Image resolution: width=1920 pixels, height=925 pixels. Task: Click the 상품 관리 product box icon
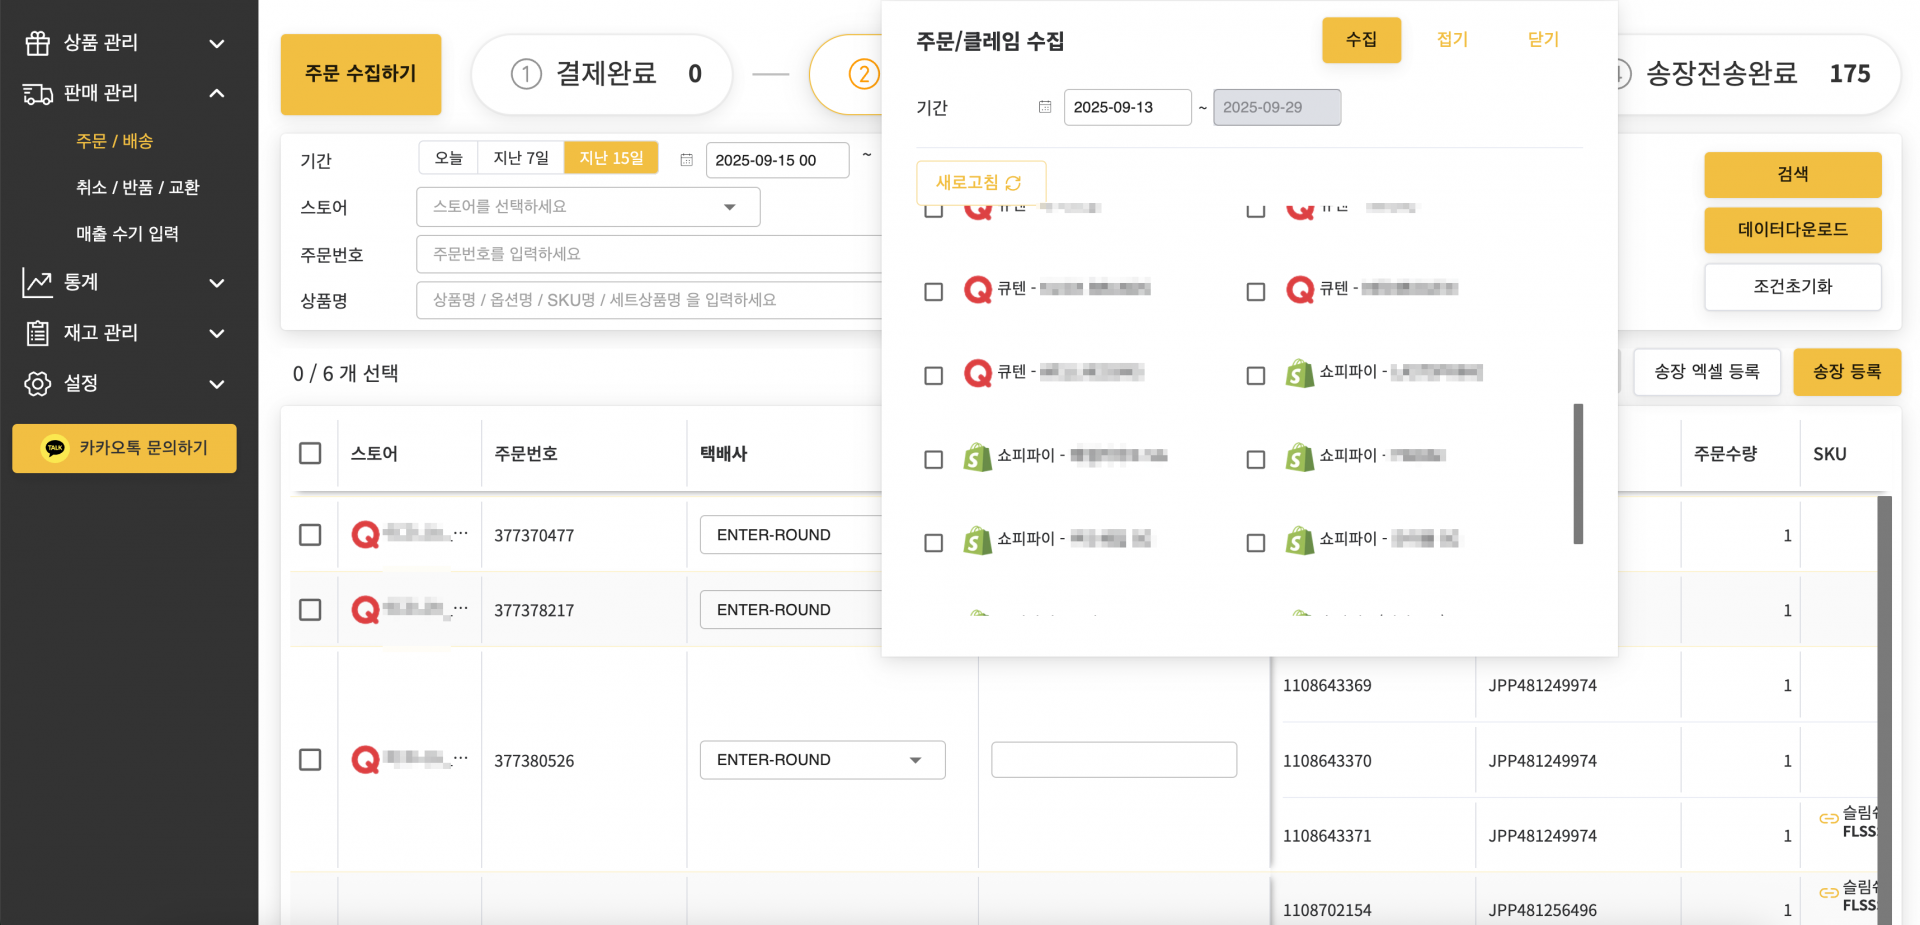[x=36, y=42]
